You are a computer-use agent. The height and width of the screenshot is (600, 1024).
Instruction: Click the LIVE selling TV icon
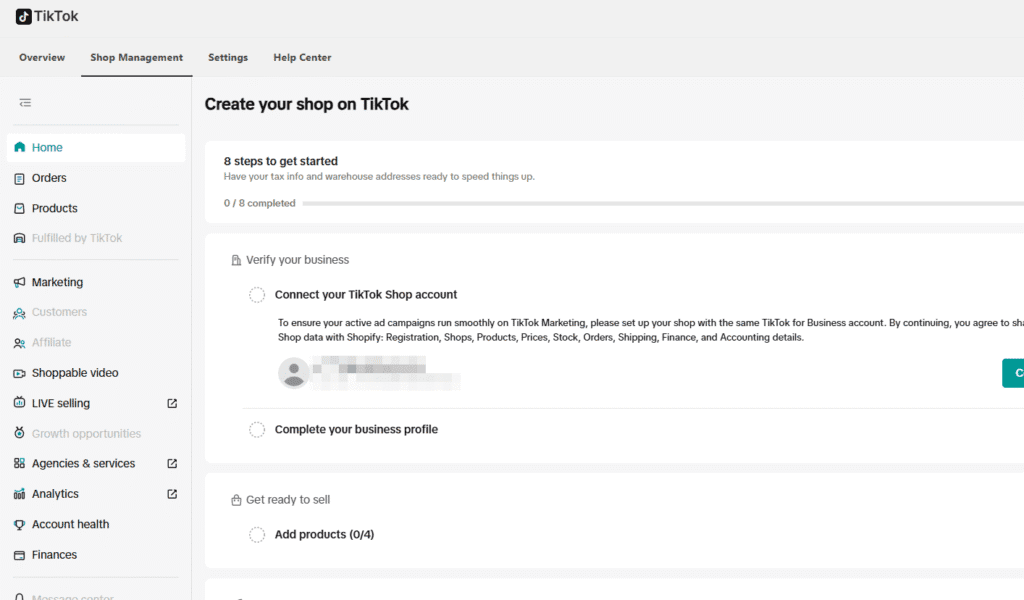20,403
